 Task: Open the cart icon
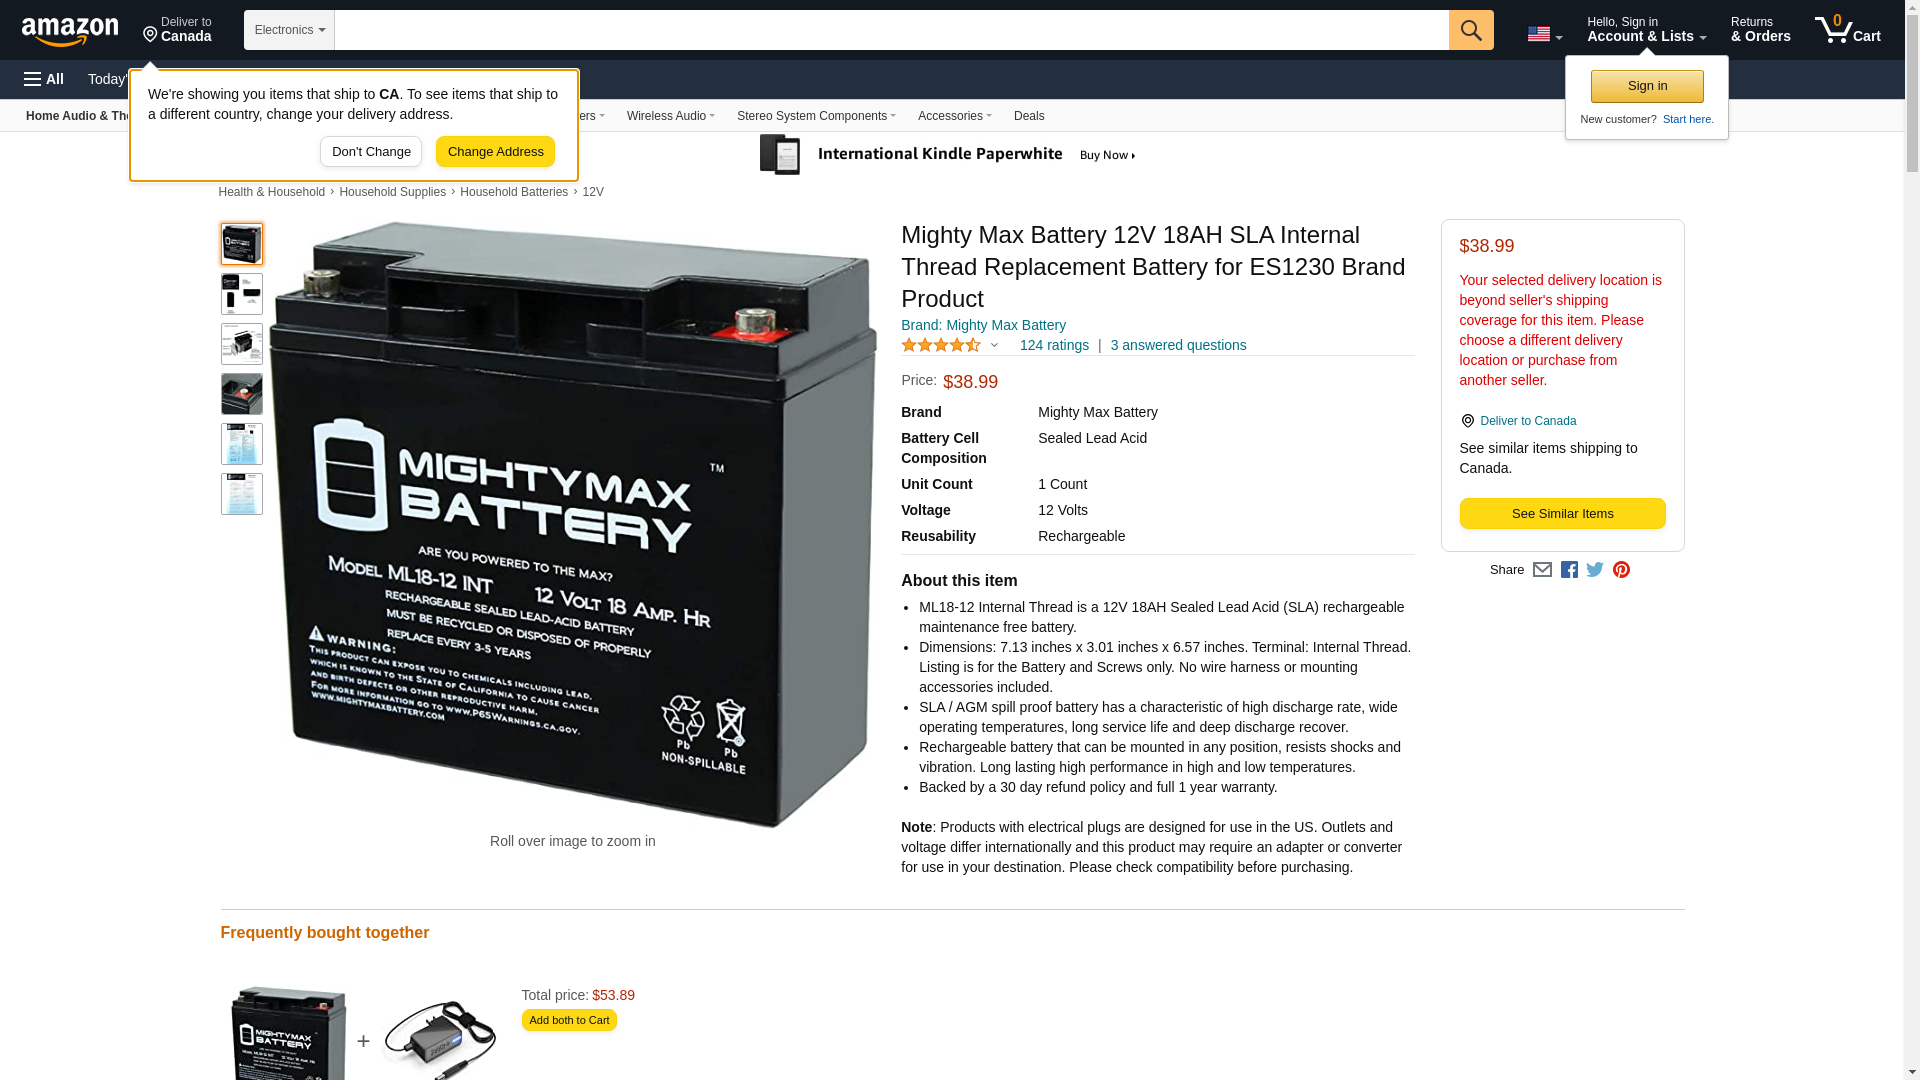(x=1847, y=30)
